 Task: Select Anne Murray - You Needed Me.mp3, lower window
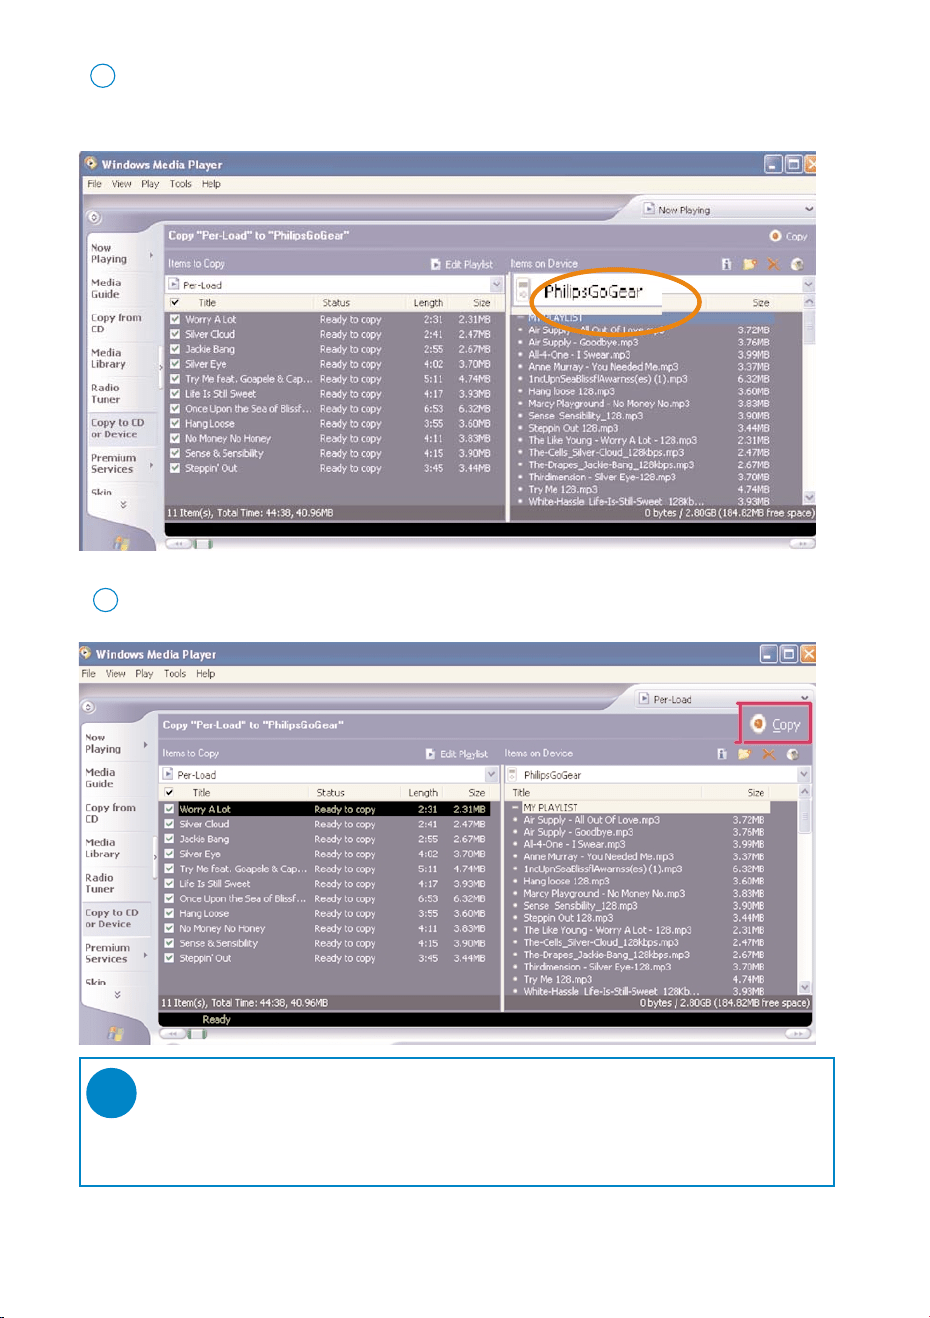[x=598, y=857]
